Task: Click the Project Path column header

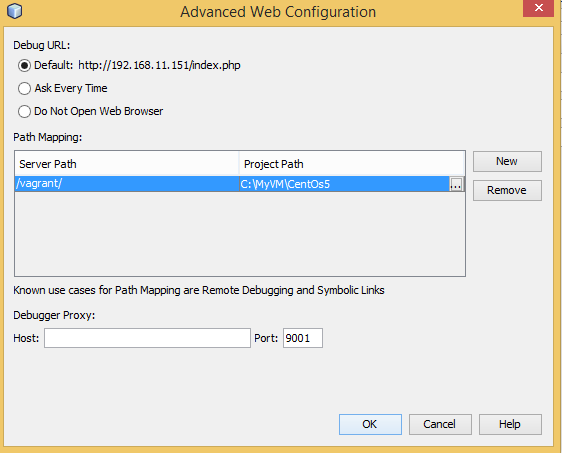Action: point(352,164)
